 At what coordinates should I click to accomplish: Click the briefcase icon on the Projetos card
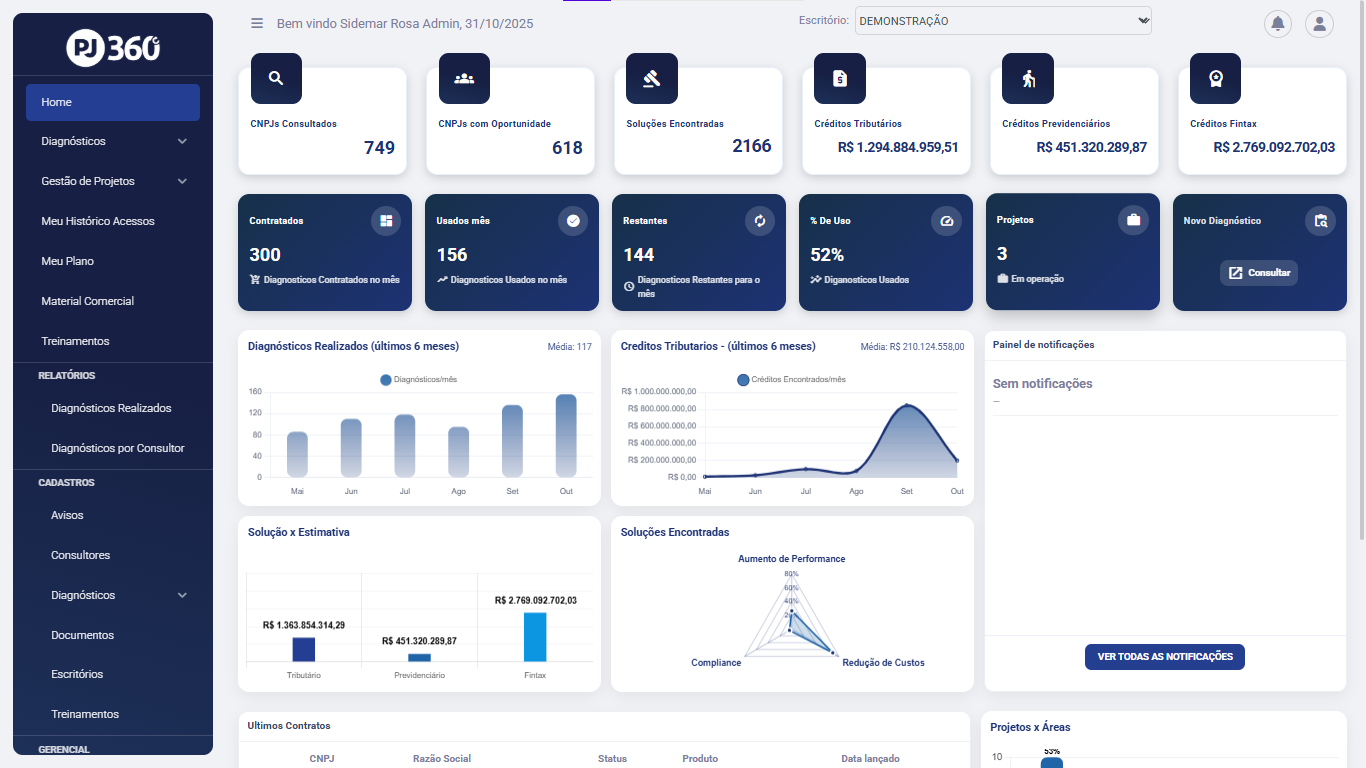point(1133,220)
